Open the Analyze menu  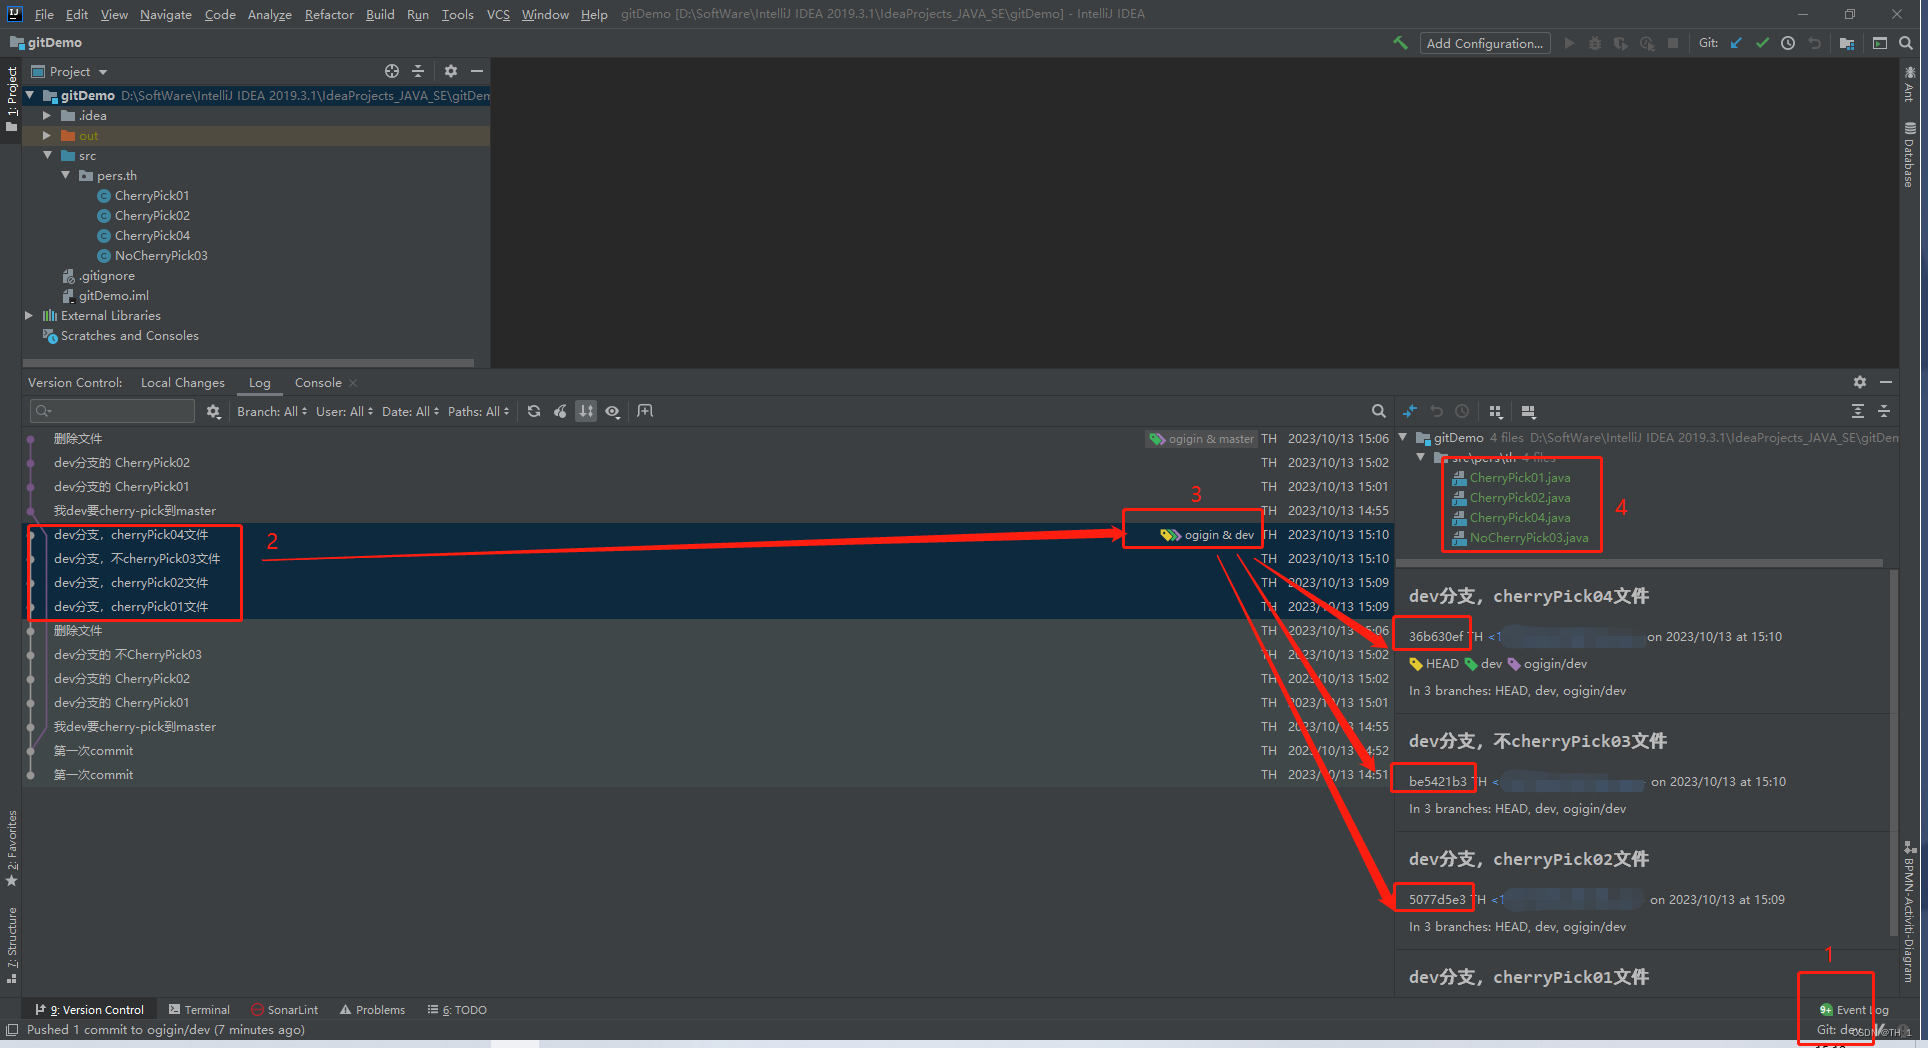click(270, 14)
